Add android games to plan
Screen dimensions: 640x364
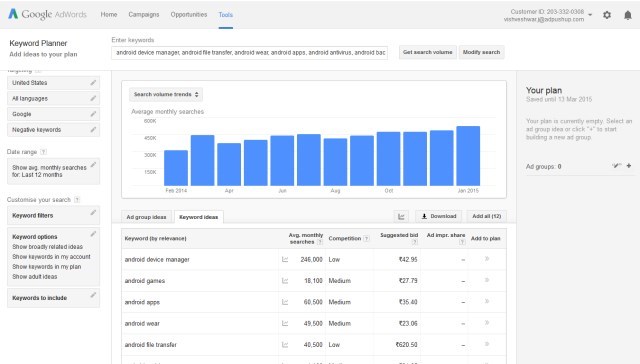point(487,280)
